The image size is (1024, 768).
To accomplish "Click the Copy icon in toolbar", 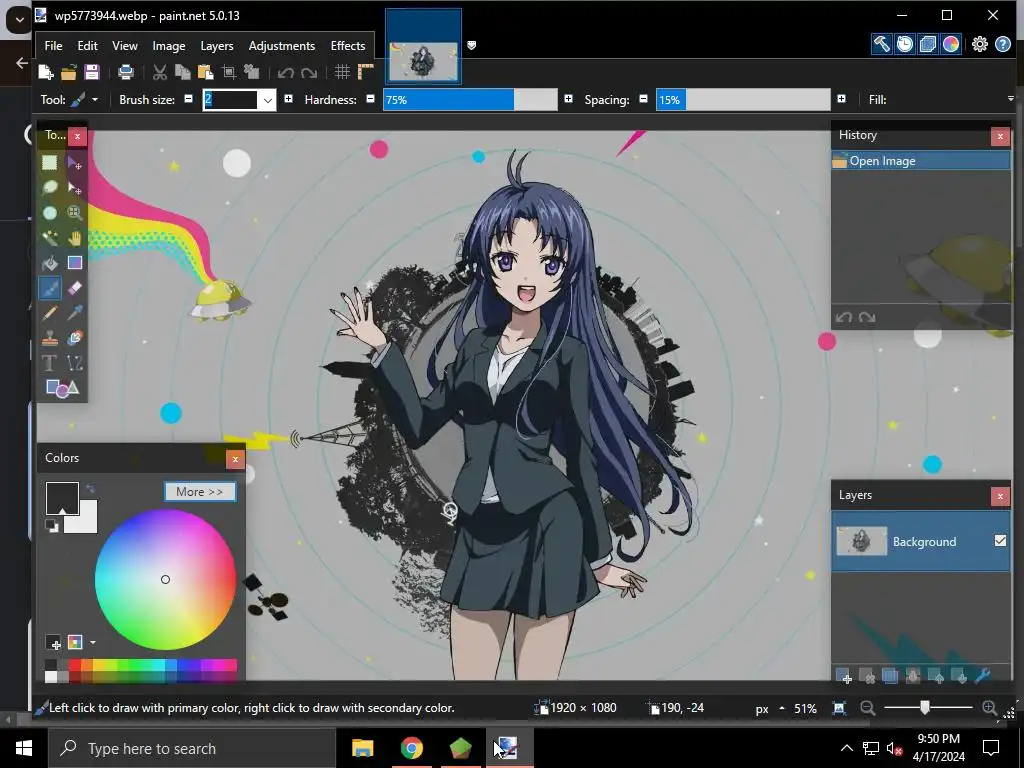I will click(x=183, y=72).
